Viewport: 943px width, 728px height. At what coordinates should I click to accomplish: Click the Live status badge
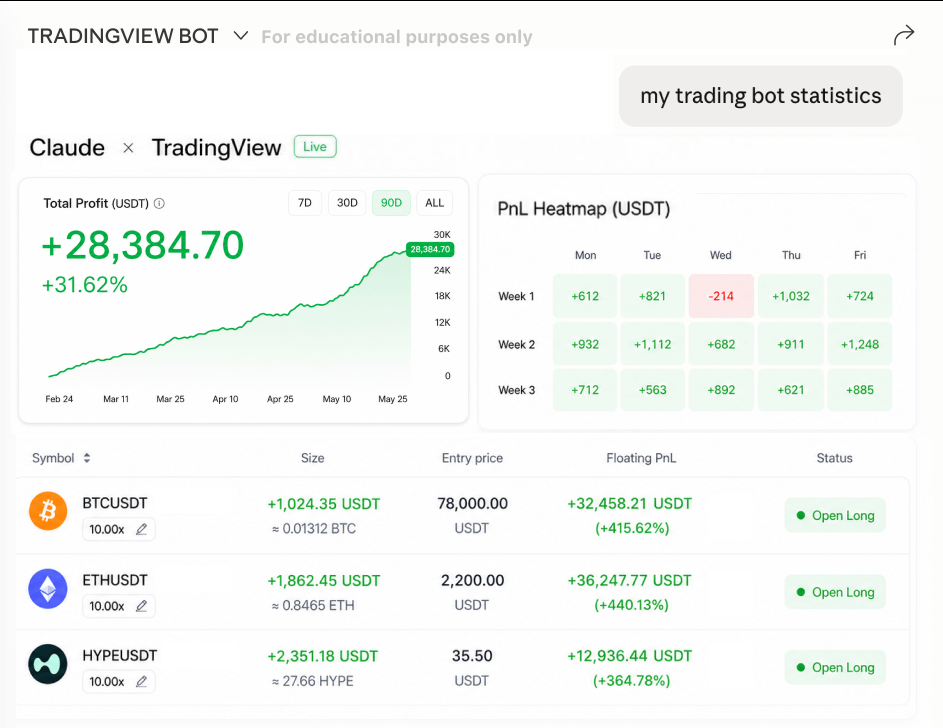315,147
